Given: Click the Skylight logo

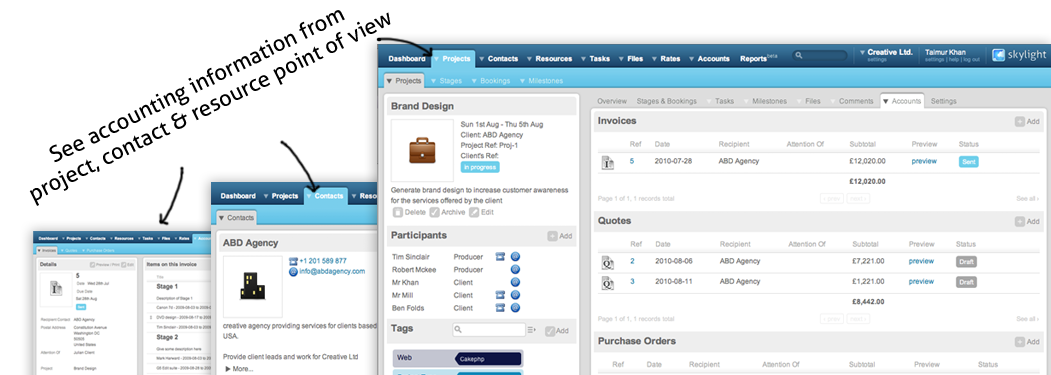Looking at the screenshot, I should click(1017, 56).
